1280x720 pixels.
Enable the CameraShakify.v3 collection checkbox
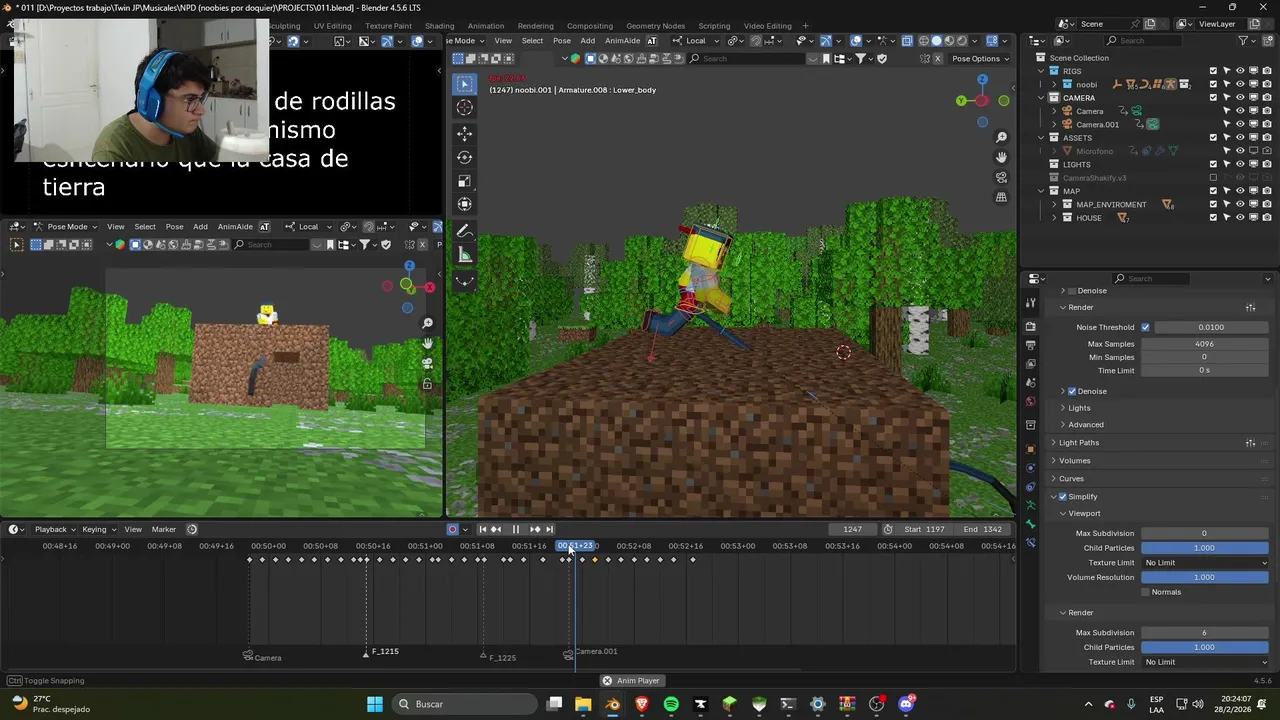coord(1213,178)
